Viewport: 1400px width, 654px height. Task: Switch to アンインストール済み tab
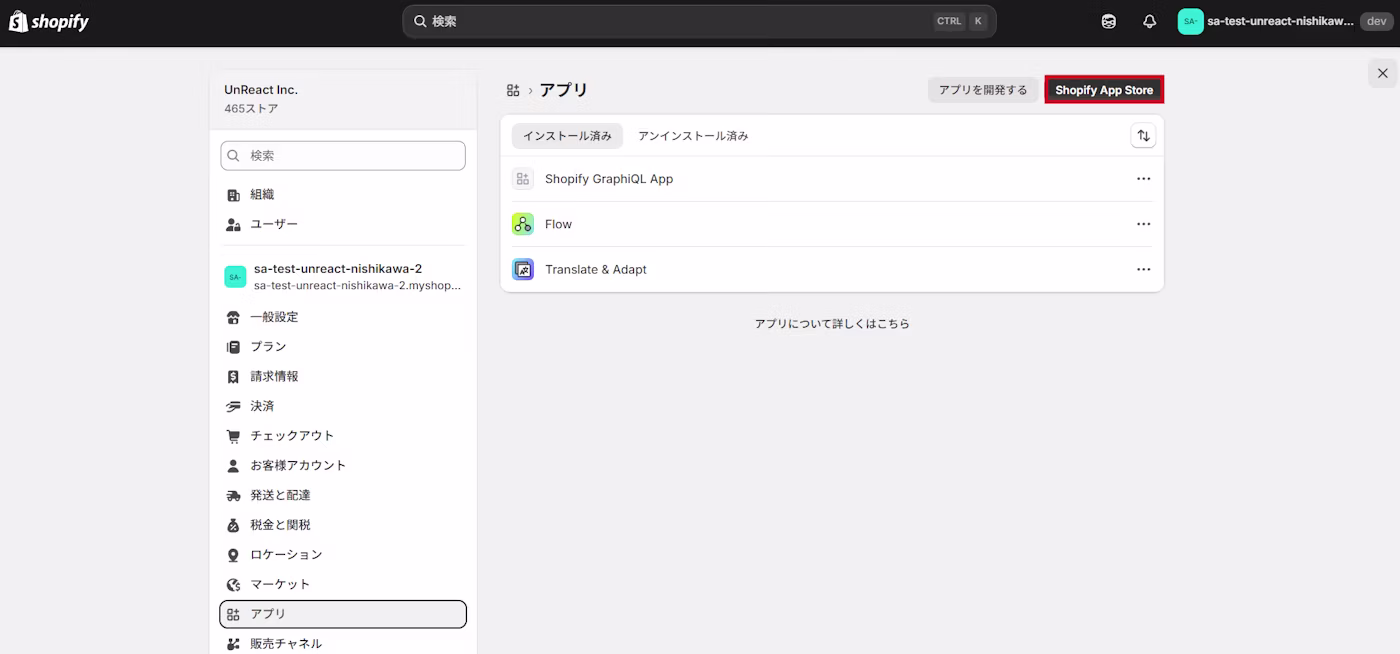[693, 136]
